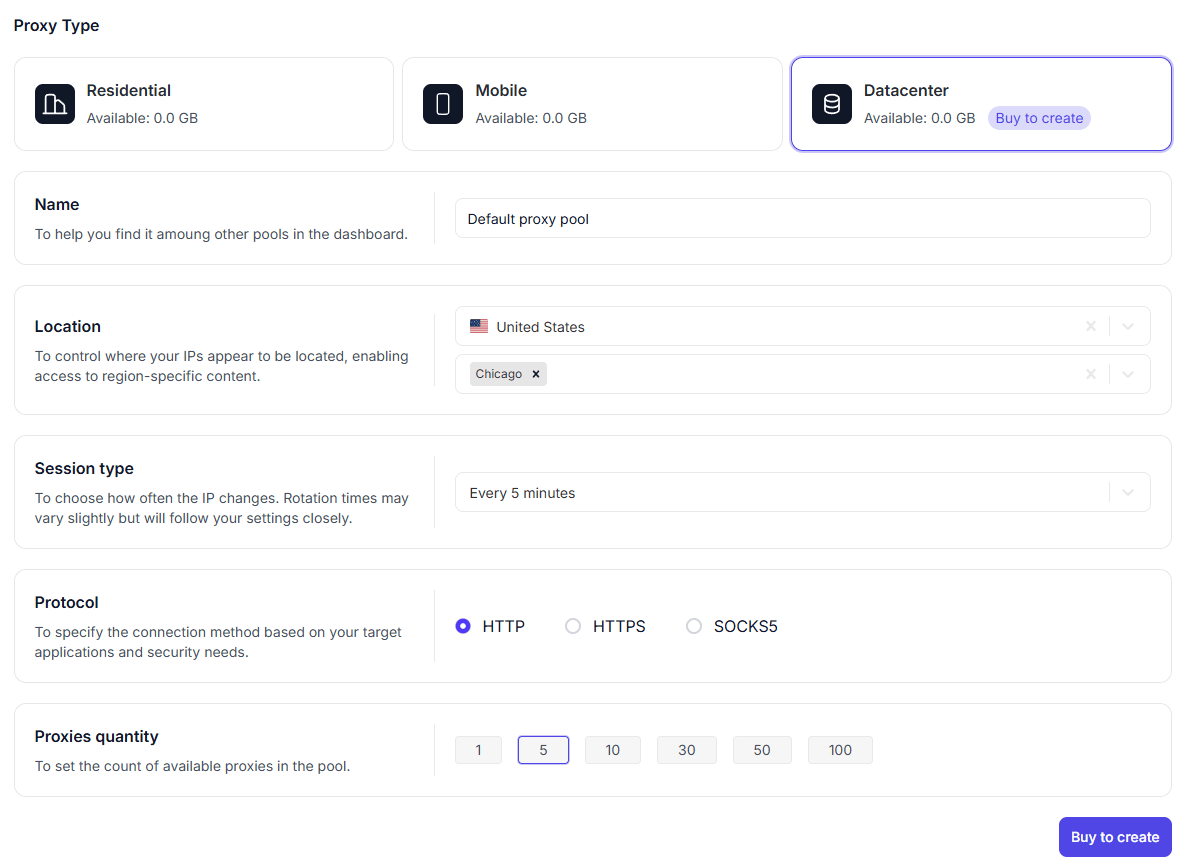Set proxies quantity to 5
This screenshot has width=1185, height=868.
[x=543, y=750]
